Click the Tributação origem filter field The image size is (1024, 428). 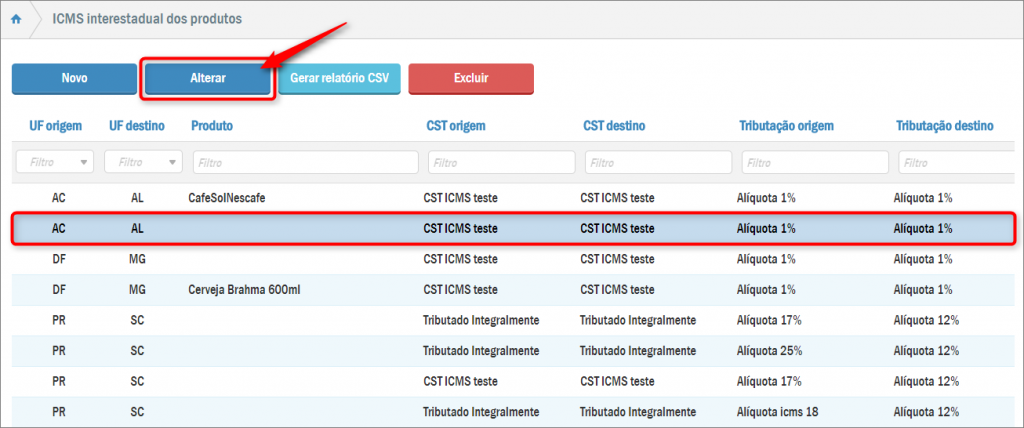pyautogui.click(x=814, y=161)
